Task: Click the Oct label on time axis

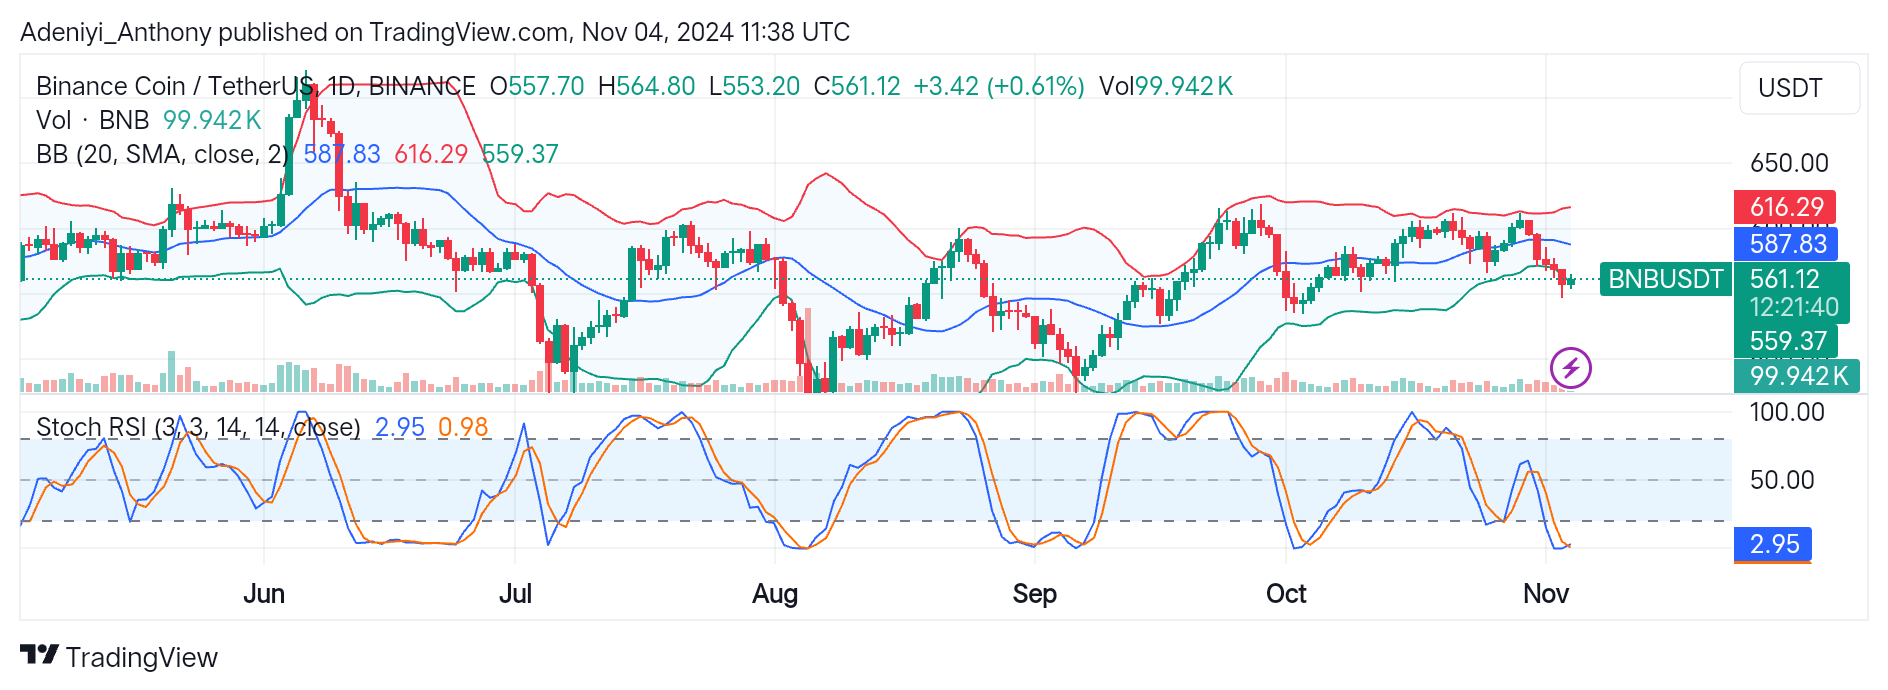Action: (x=1286, y=594)
